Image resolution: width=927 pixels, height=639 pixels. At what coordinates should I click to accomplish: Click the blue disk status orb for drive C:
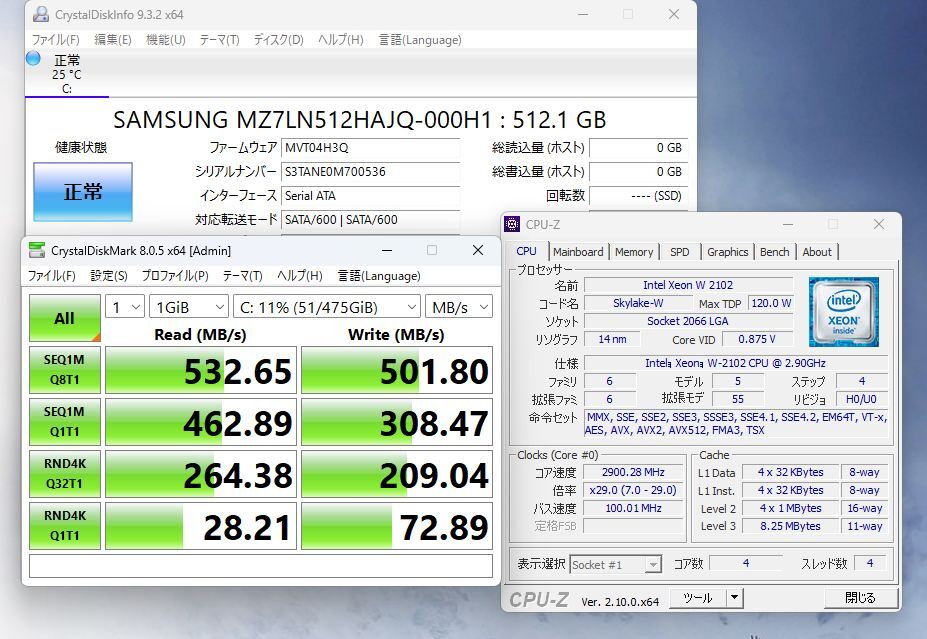33,58
